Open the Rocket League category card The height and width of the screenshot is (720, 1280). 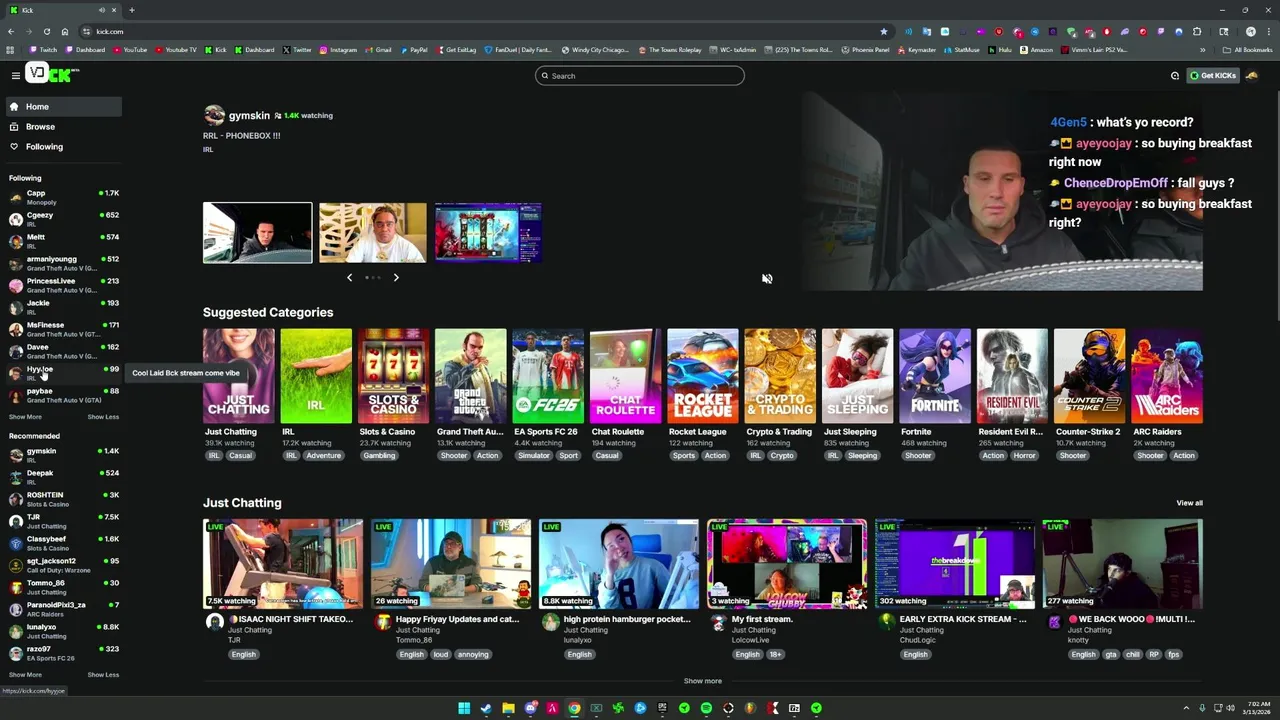click(x=703, y=376)
